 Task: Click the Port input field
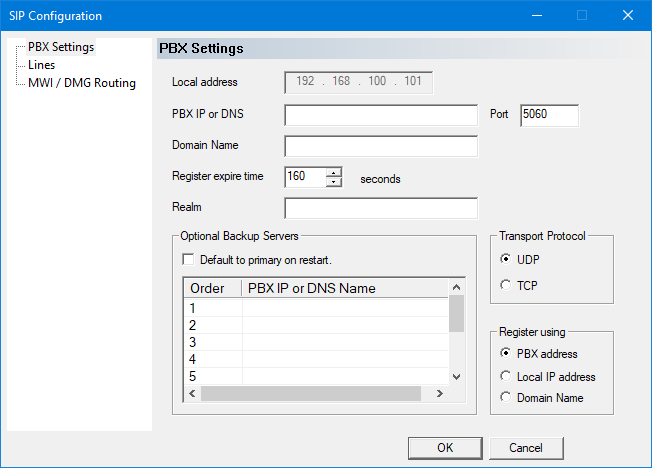(549, 116)
